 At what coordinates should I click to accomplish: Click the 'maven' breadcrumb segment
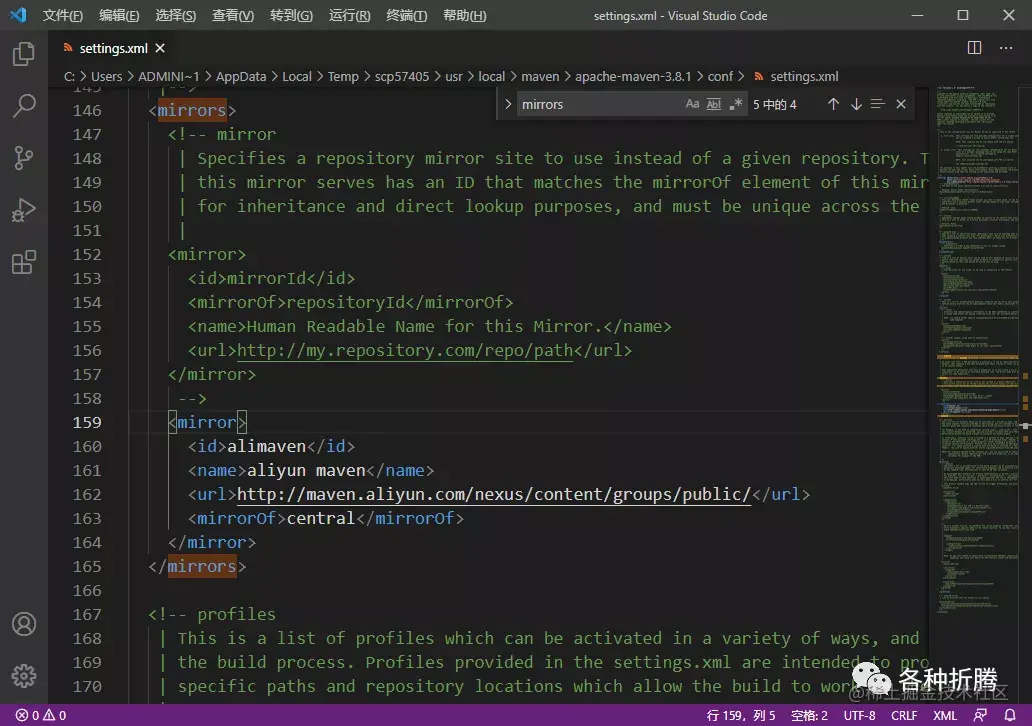pyautogui.click(x=540, y=76)
